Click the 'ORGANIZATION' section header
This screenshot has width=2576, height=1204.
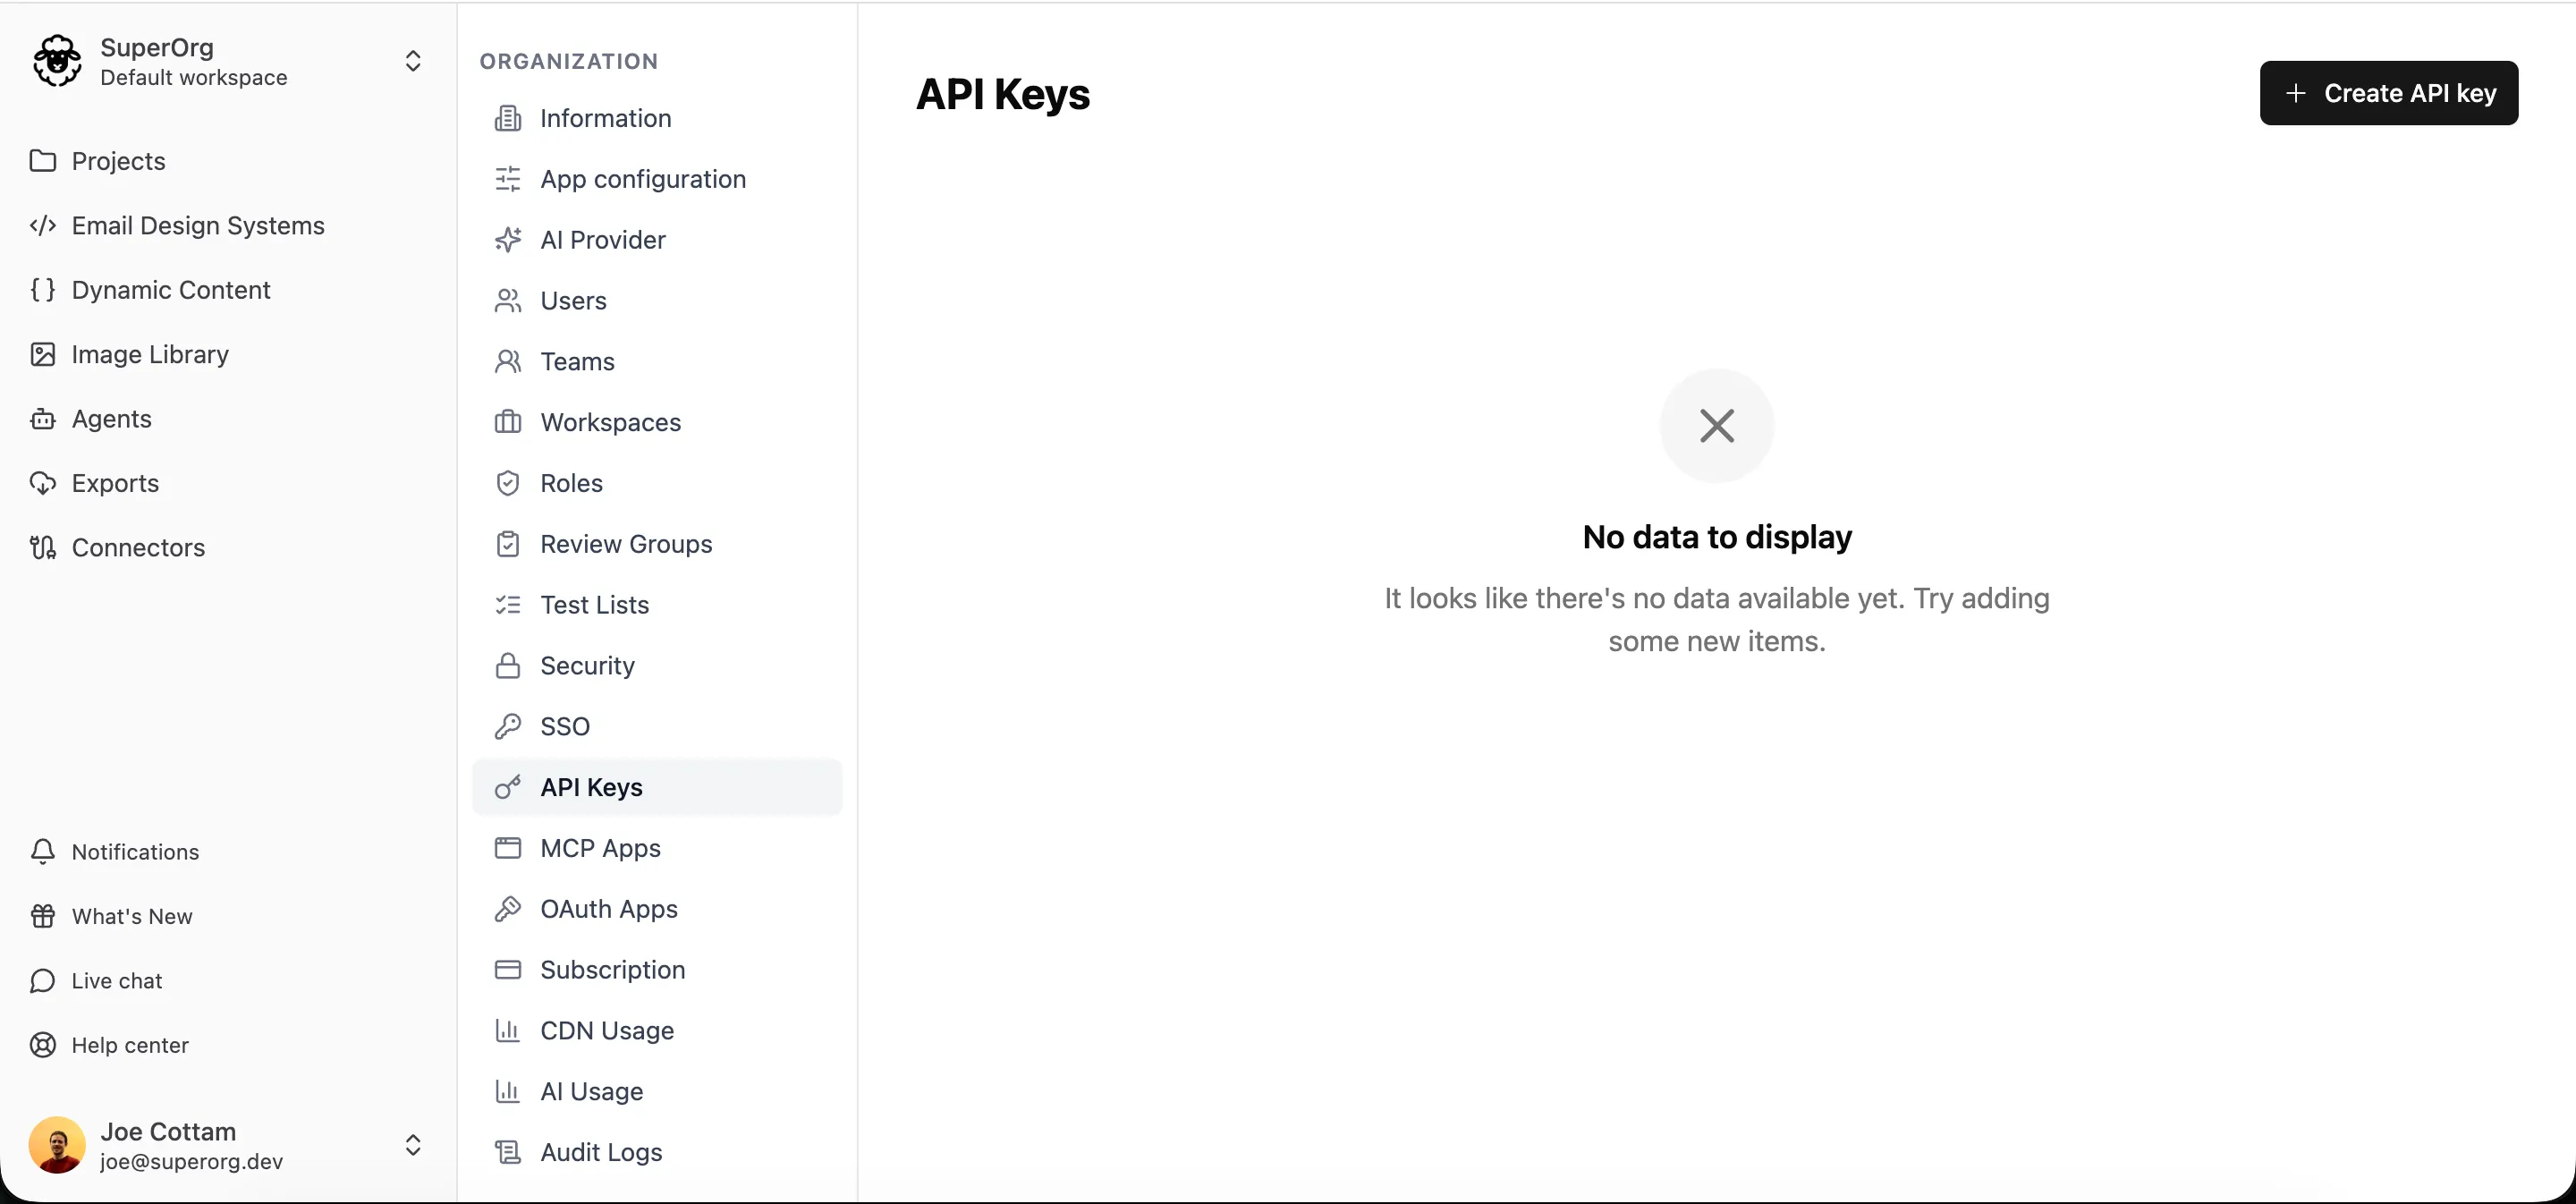tap(569, 61)
